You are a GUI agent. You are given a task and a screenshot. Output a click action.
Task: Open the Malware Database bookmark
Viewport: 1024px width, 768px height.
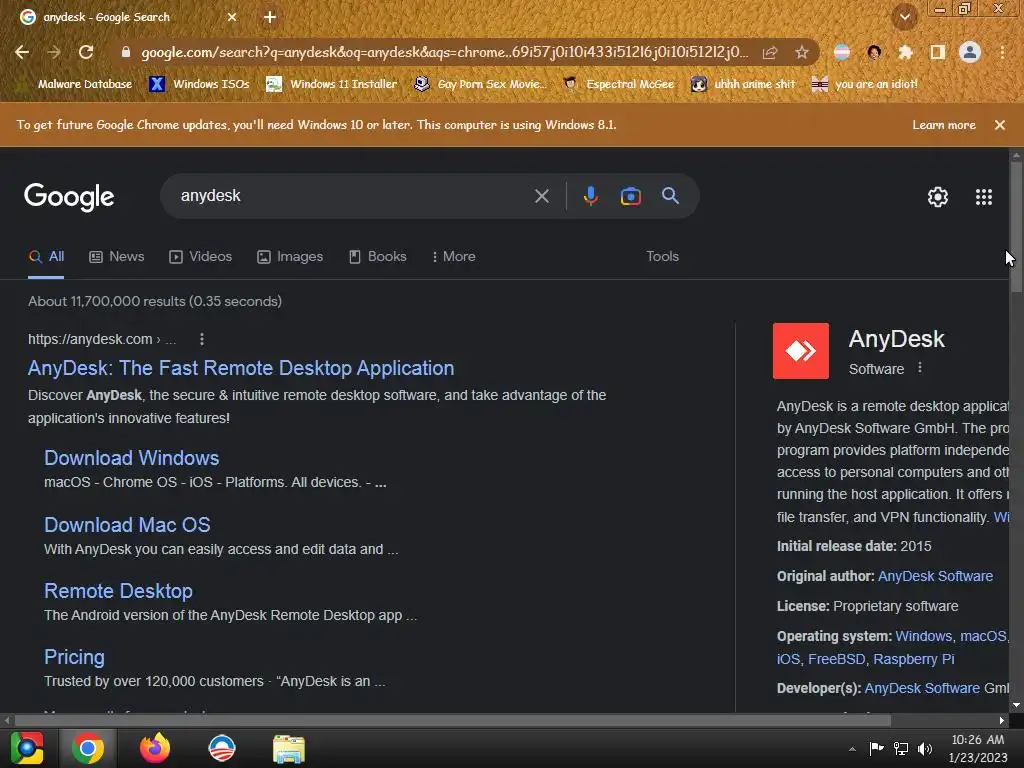(x=75, y=84)
